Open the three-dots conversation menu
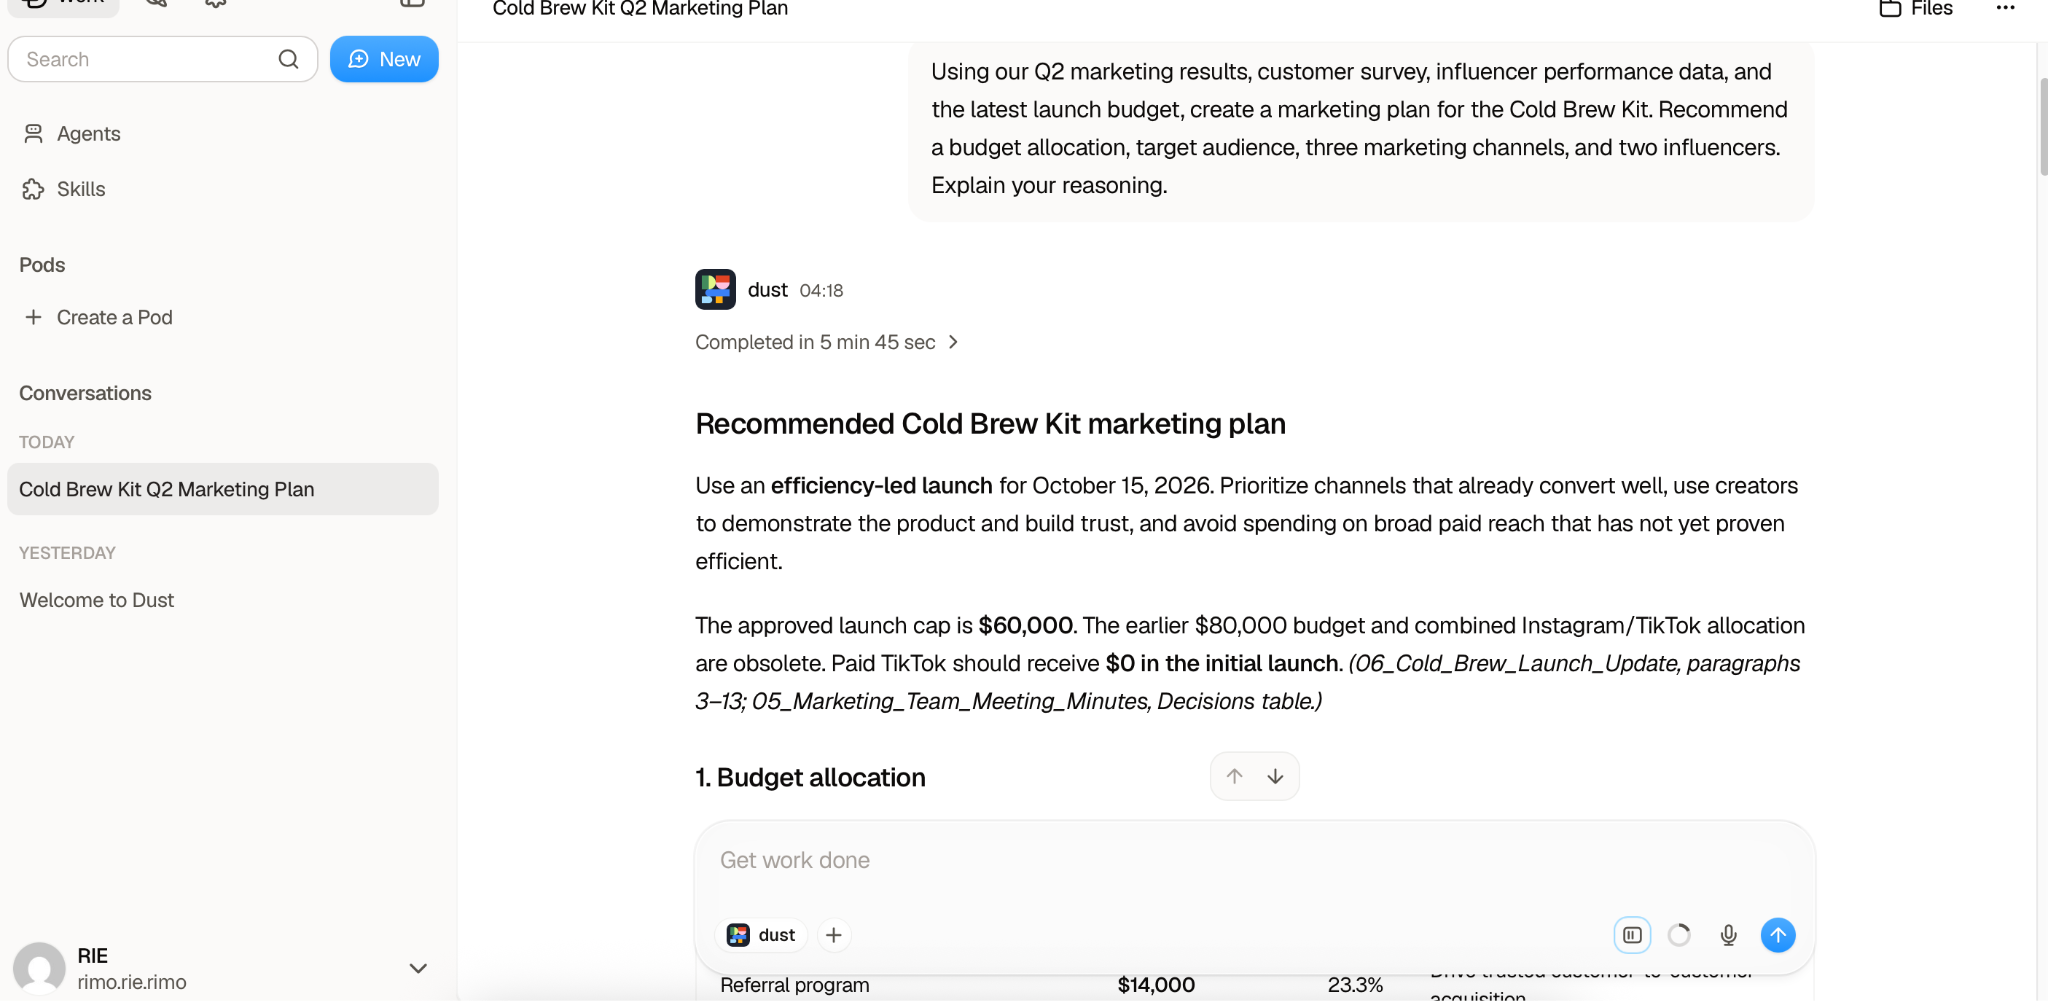 pyautogui.click(x=2005, y=9)
